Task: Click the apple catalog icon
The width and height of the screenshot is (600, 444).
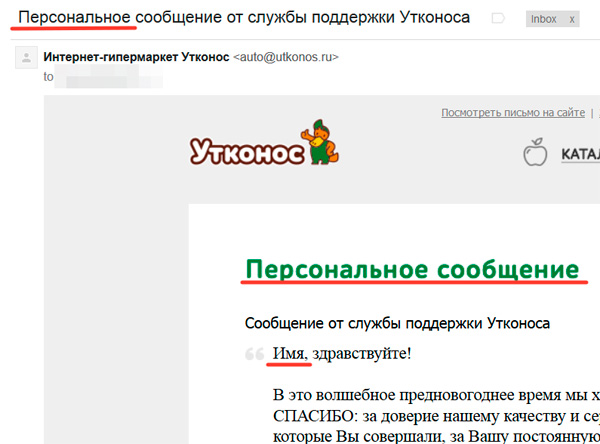Action: tap(535, 155)
